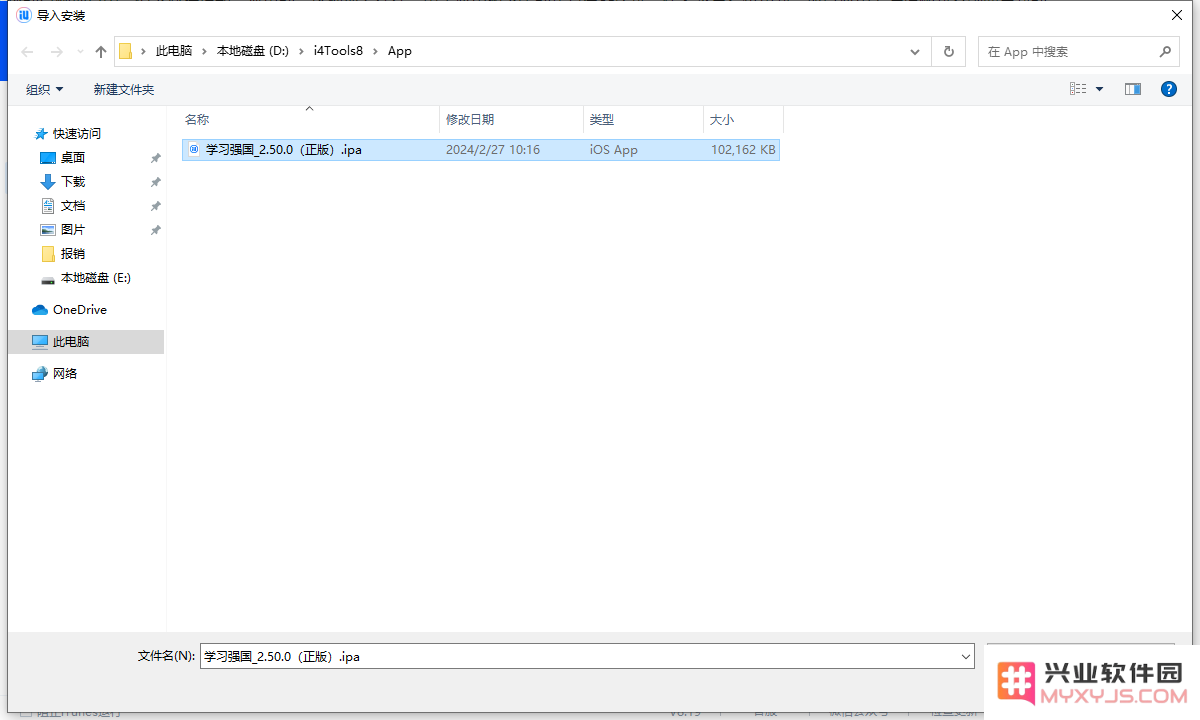Click the magnifier search icon
Image resolution: width=1200 pixels, height=720 pixels.
[1165, 52]
